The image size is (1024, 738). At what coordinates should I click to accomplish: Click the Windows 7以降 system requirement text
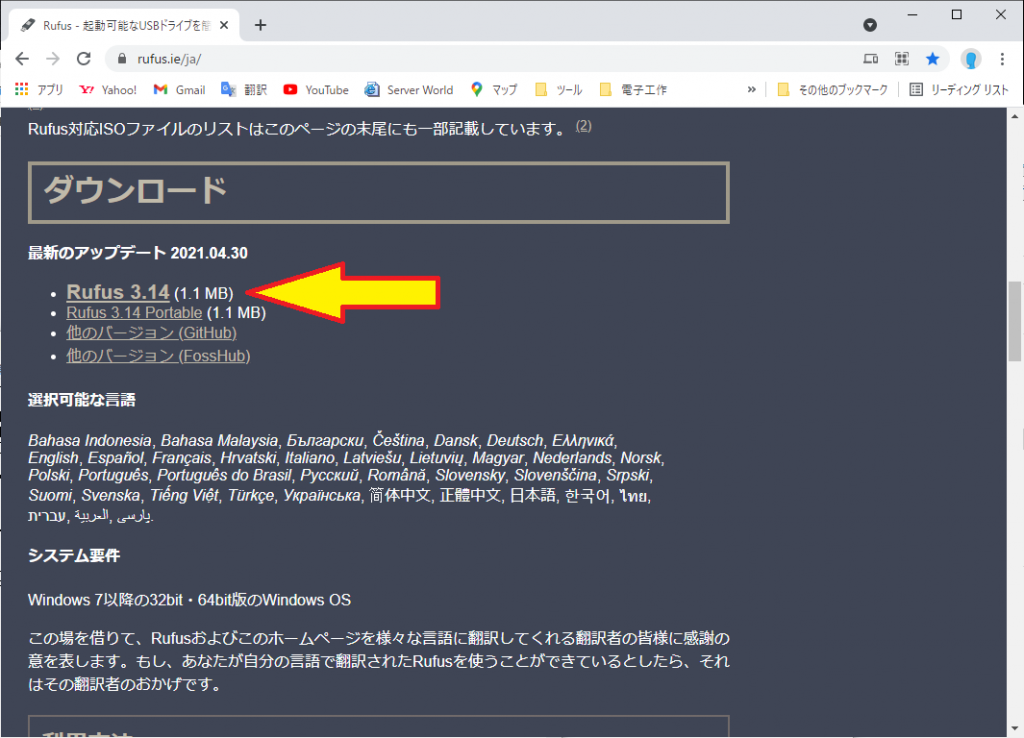point(189,600)
